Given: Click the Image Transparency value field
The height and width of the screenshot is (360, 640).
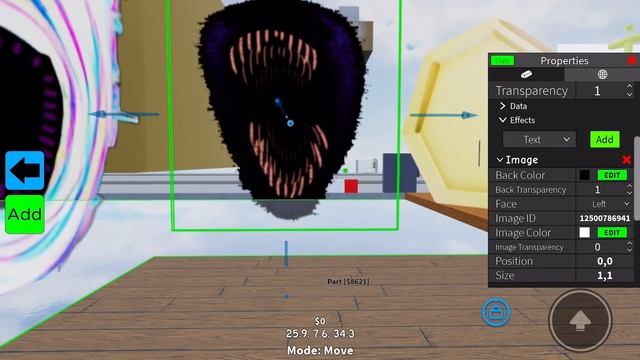Looking at the screenshot, I should (598, 247).
